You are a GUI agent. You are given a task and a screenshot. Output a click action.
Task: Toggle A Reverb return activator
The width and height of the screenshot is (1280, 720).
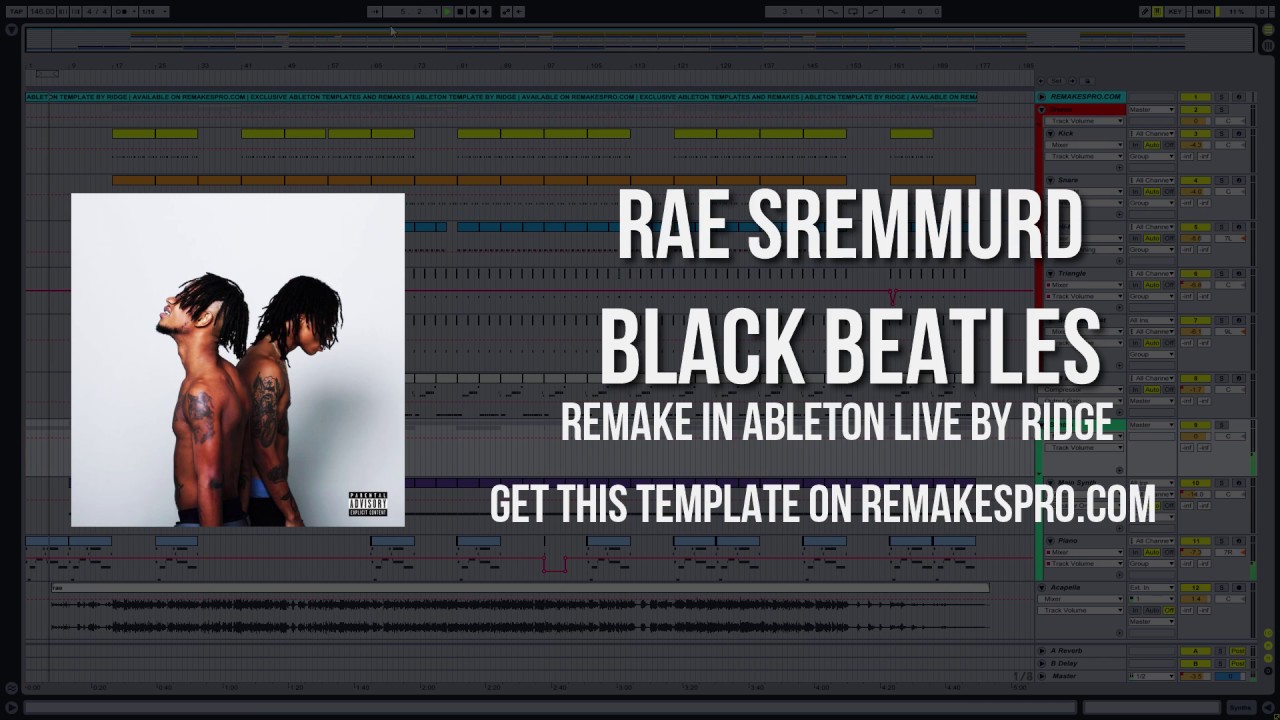(1196, 651)
